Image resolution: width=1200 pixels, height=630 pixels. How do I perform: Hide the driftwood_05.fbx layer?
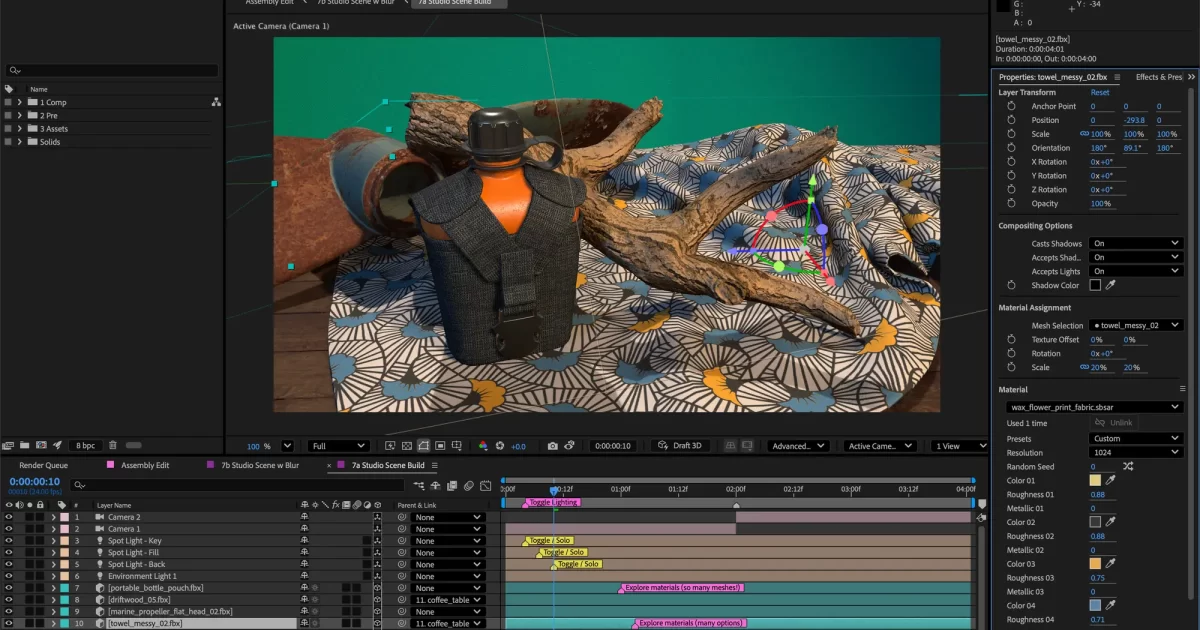coord(9,600)
